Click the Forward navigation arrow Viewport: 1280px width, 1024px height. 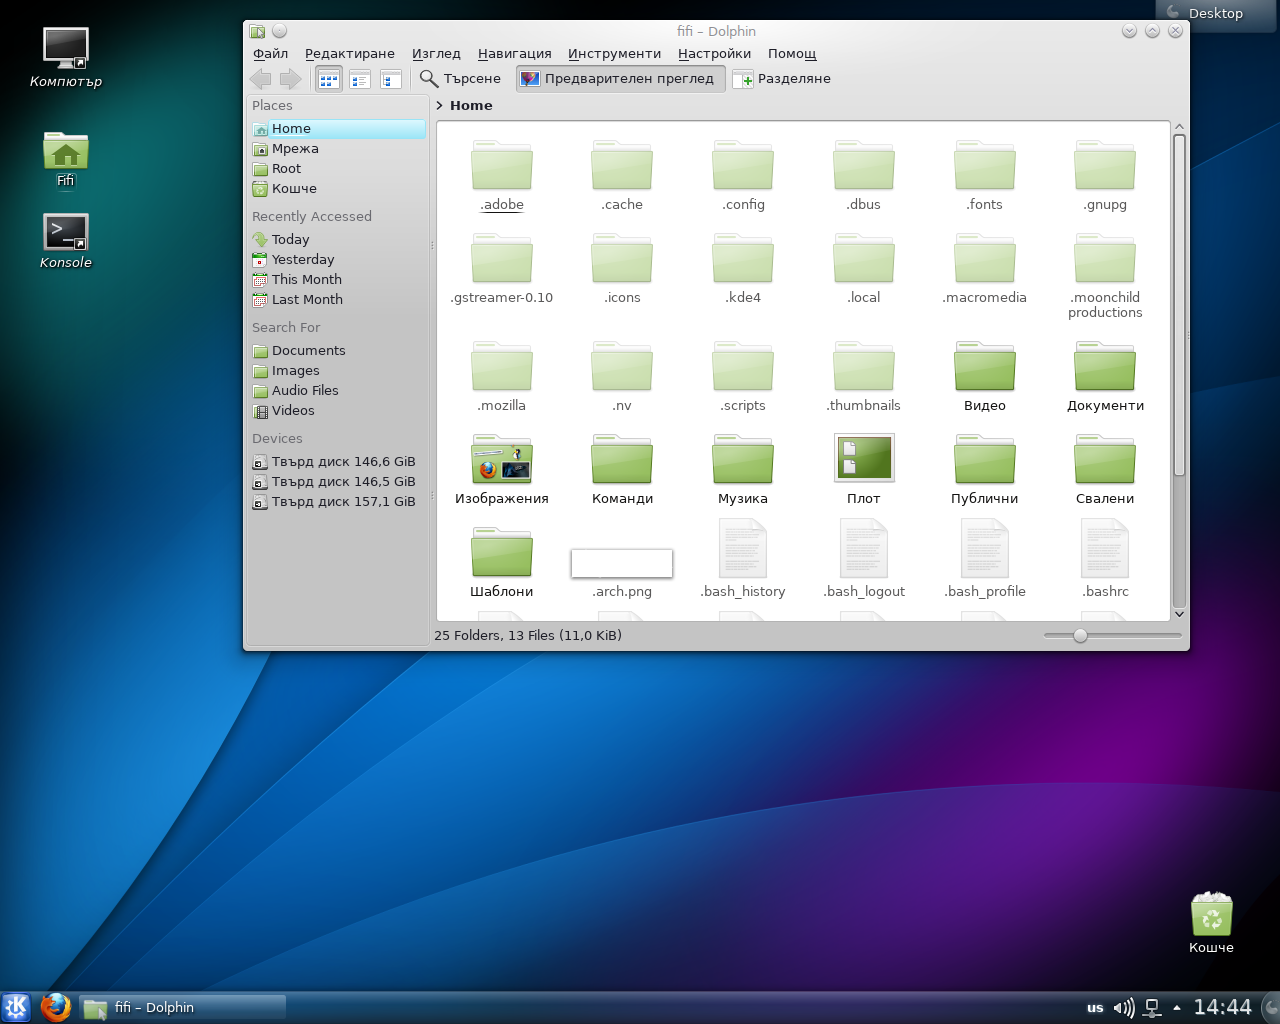click(x=290, y=79)
